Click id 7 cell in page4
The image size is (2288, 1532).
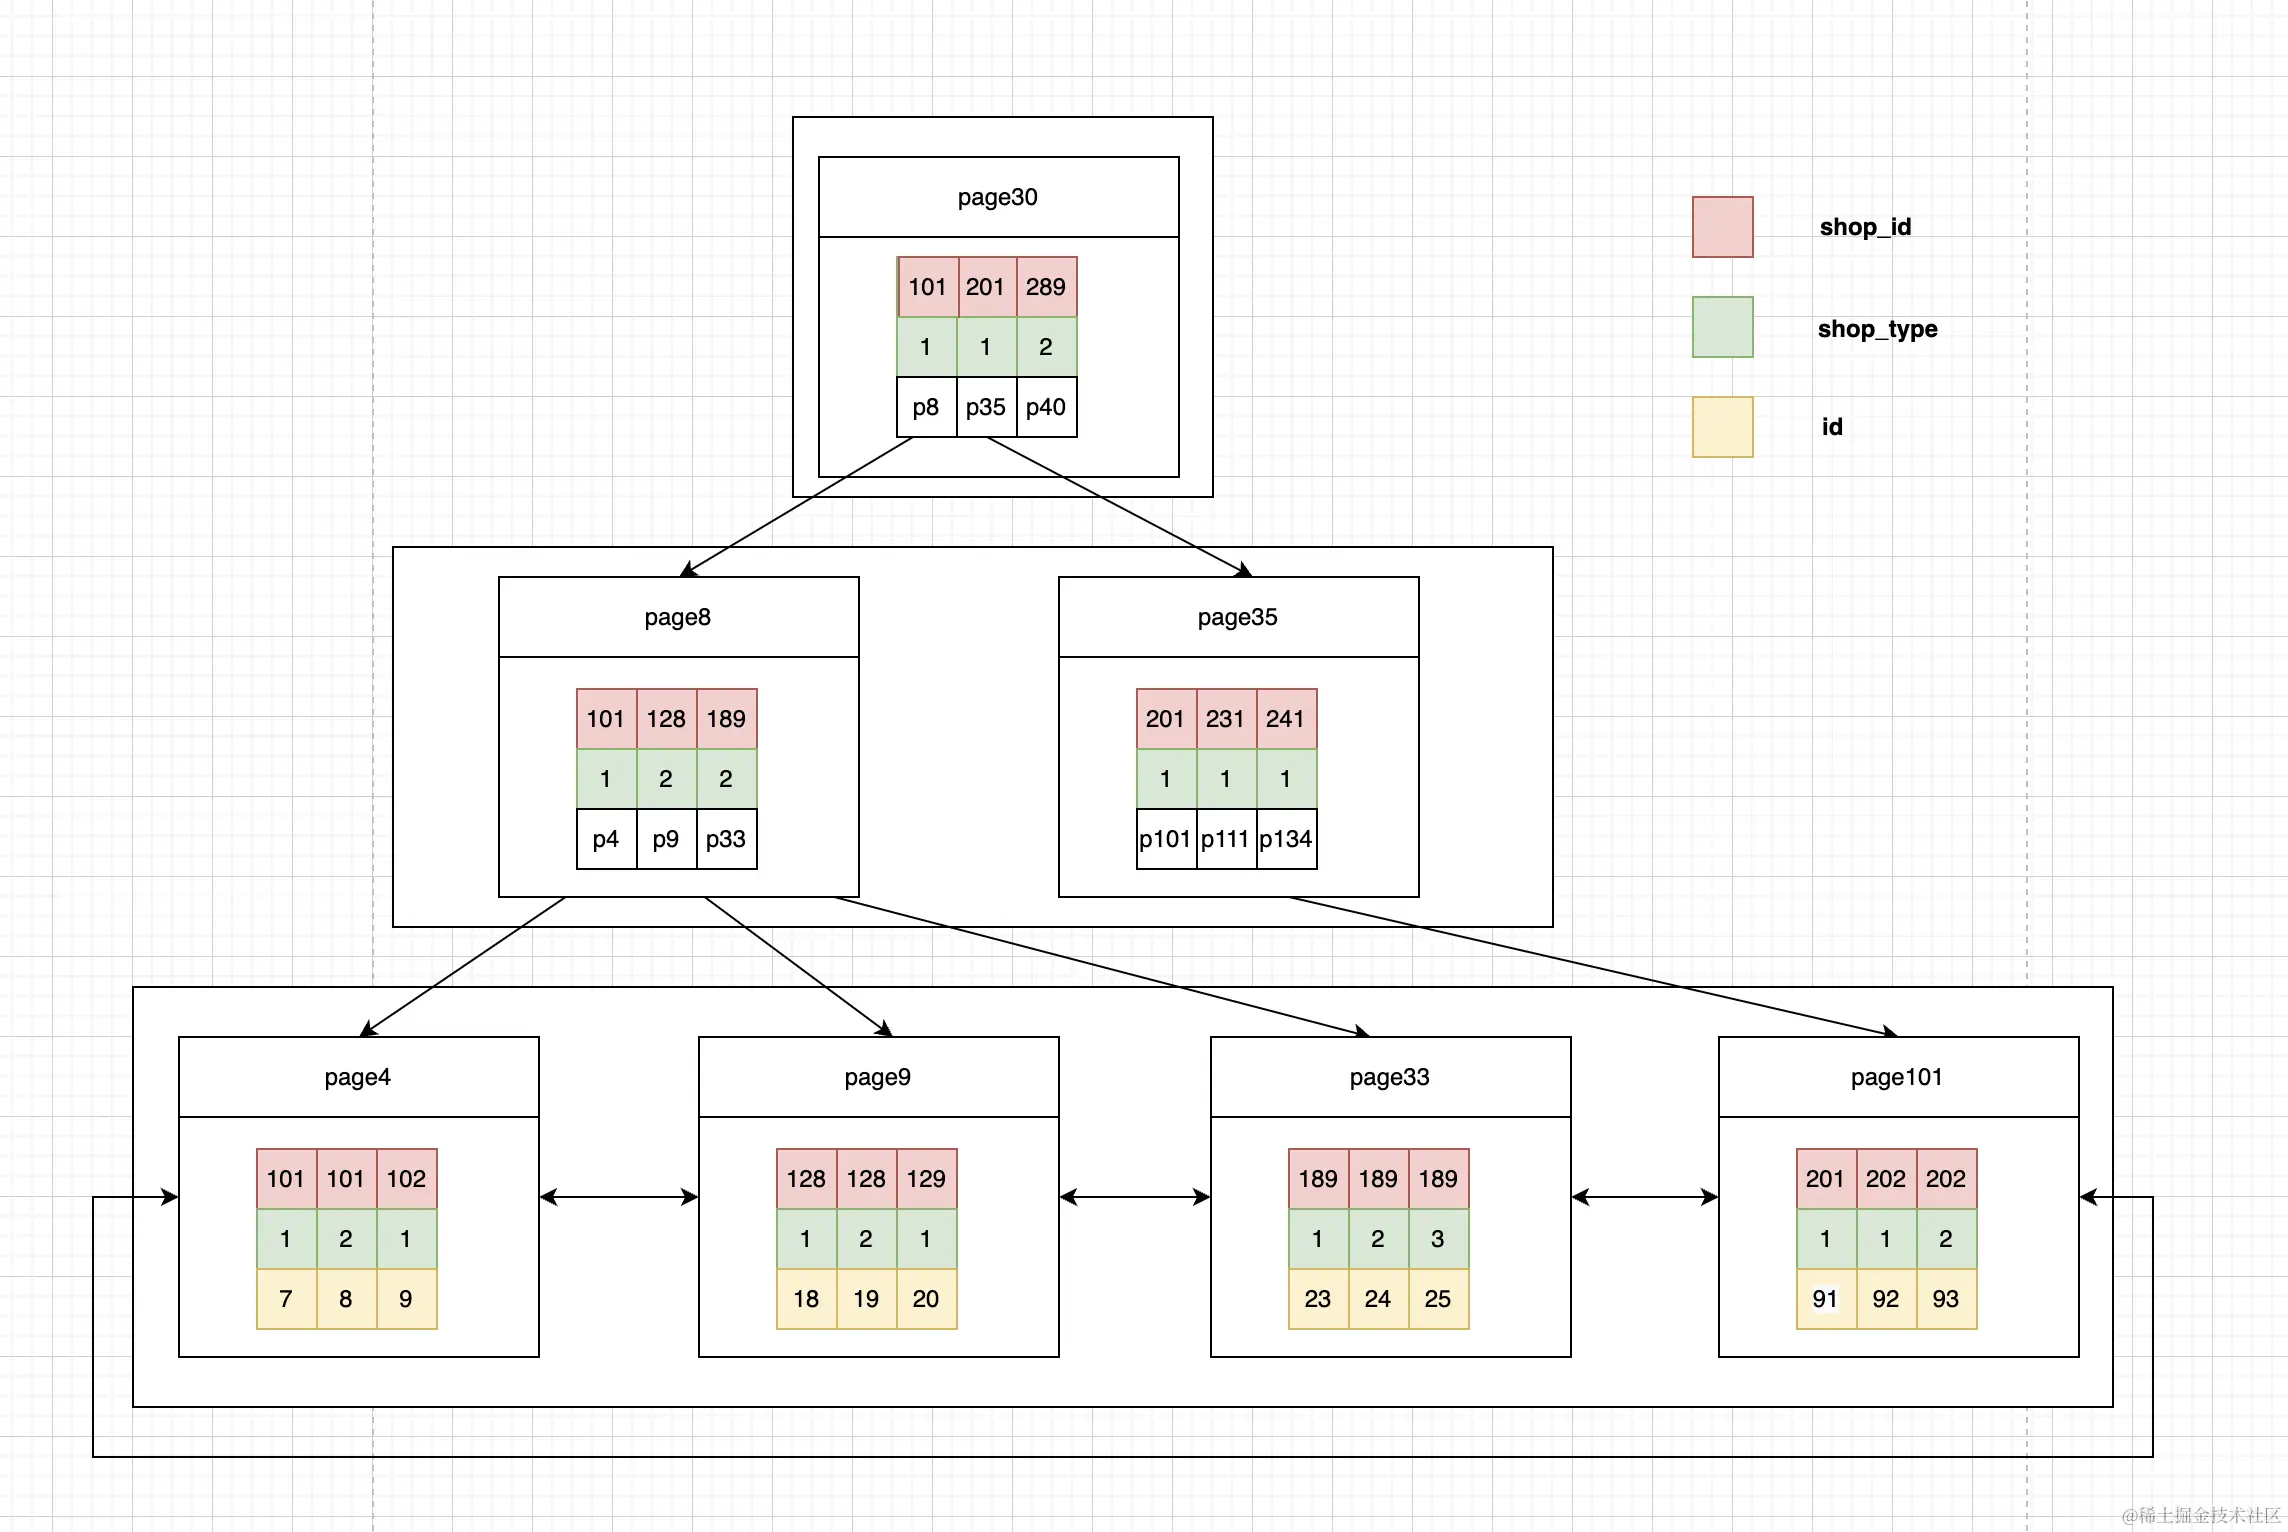[287, 1299]
